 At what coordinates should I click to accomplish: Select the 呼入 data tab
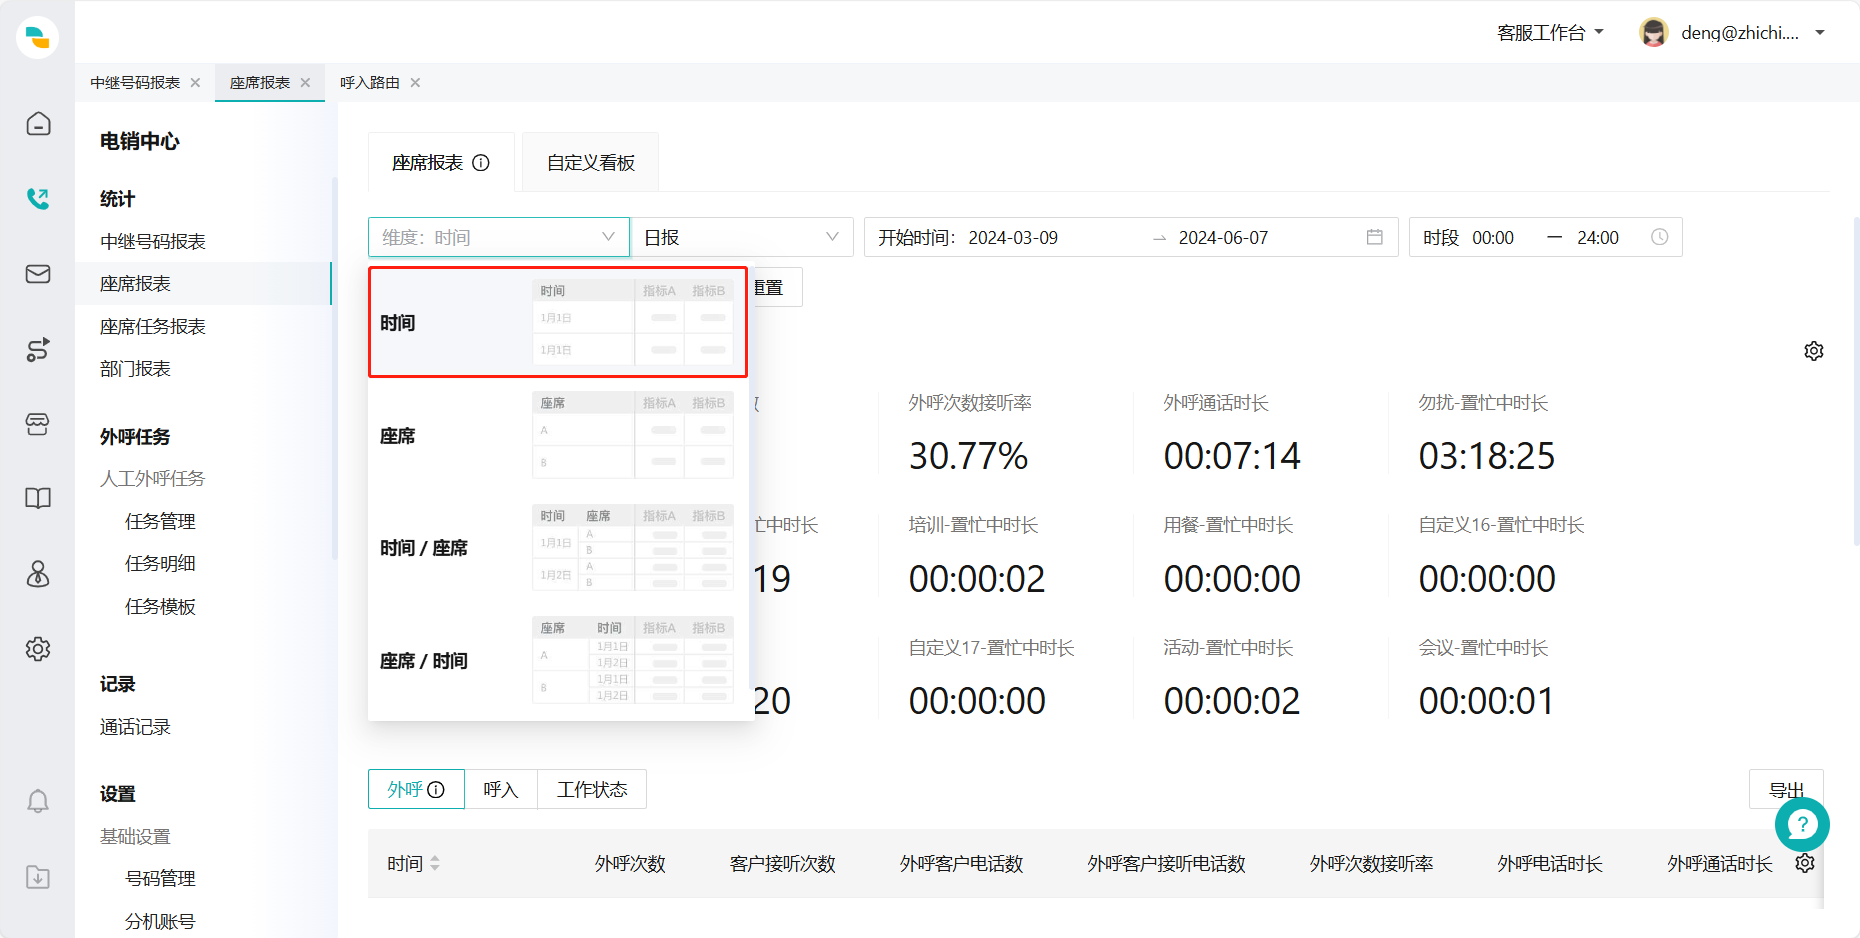coord(501,789)
